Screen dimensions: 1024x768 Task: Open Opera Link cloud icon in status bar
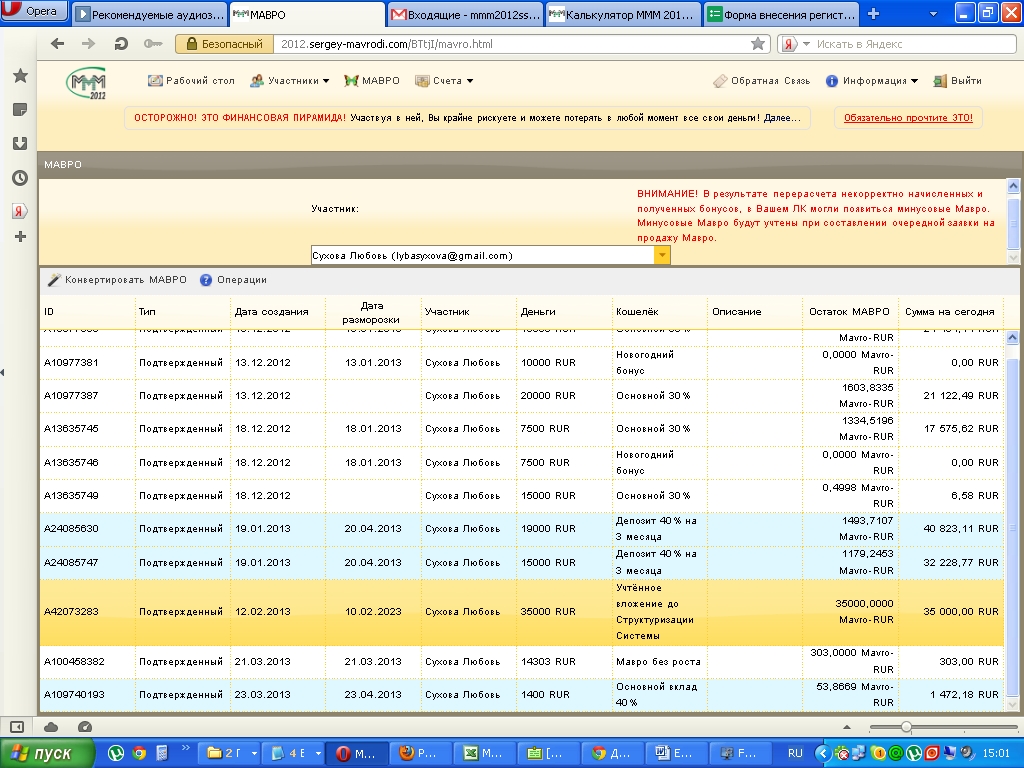(x=51, y=727)
